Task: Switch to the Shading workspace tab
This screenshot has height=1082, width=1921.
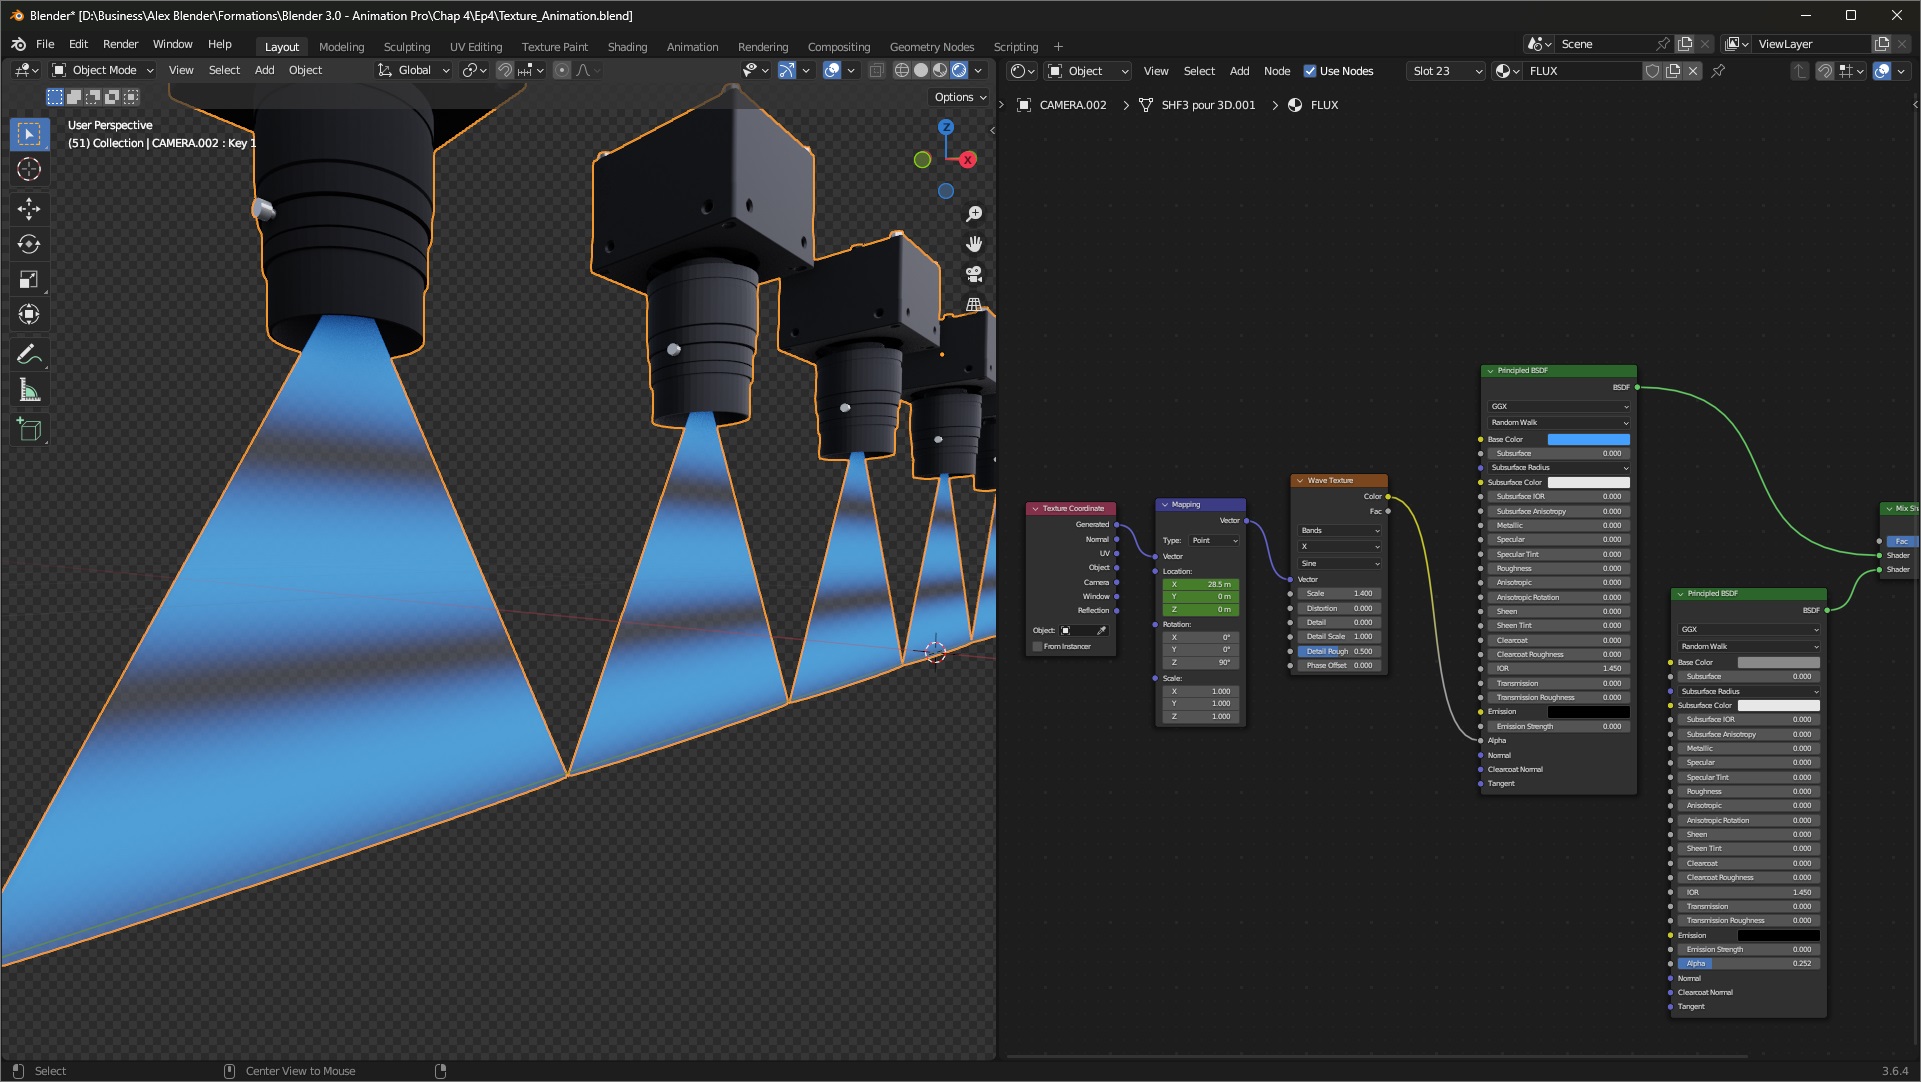Action: click(x=627, y=46)
